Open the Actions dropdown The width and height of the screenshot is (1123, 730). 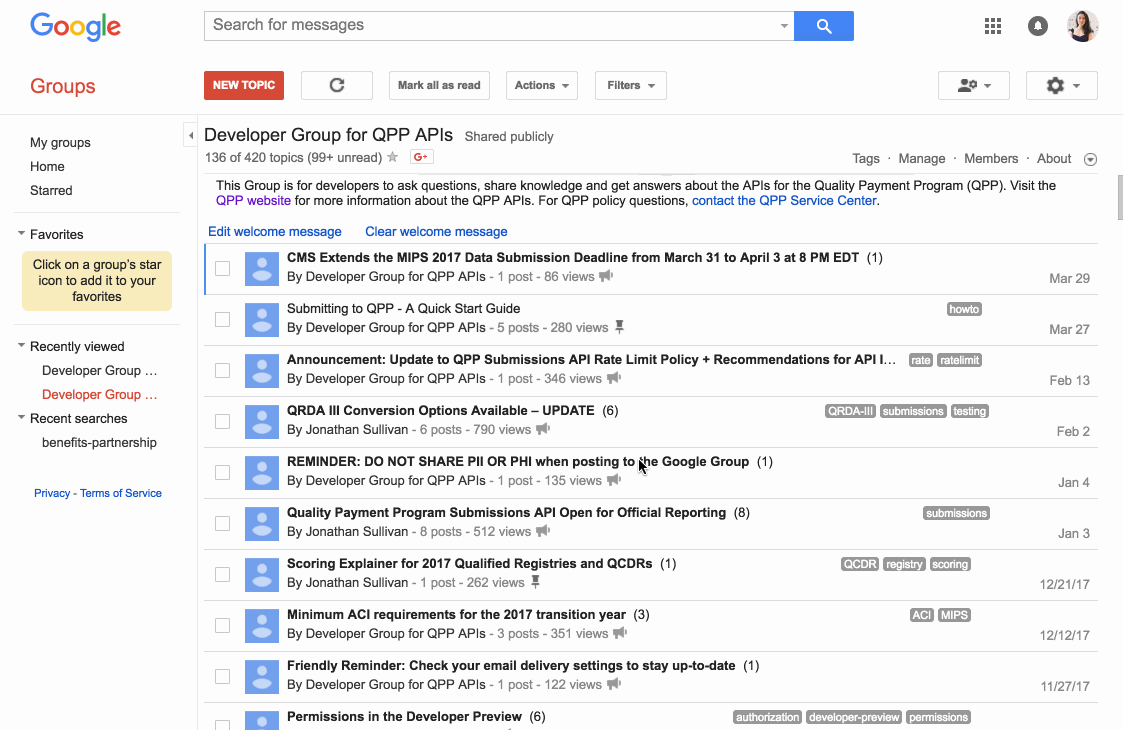(x=542, y=85)
